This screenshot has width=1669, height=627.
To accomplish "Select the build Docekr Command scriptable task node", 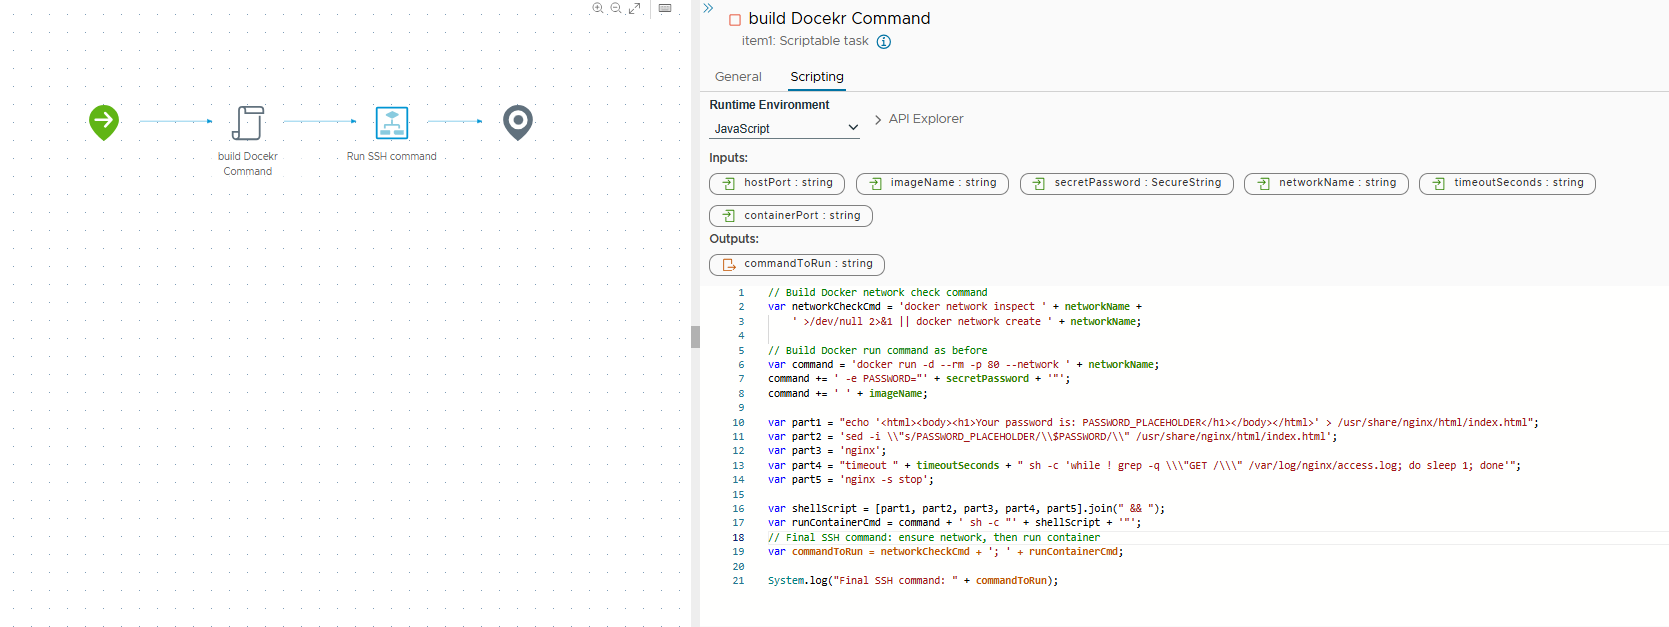I will pos(248,122).
